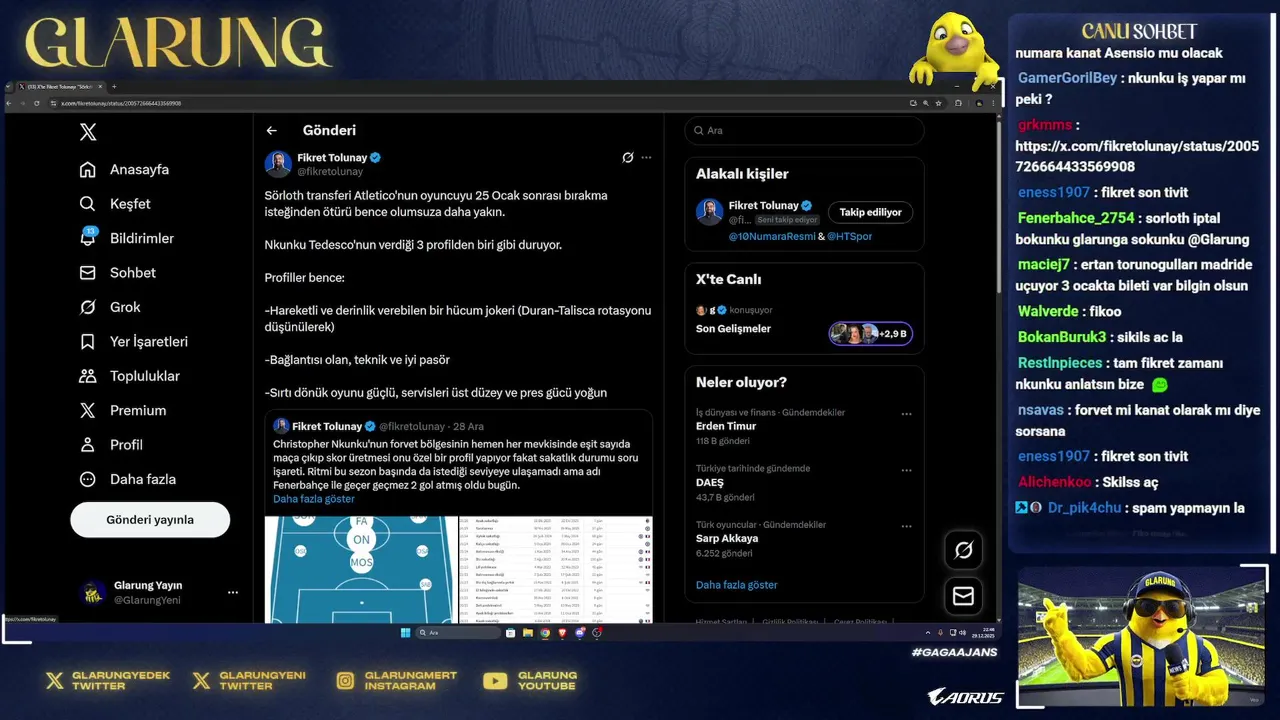Screen dimensions: 1280x720
Task: Click the taskbar clock showing 22:46
Action: [x=984, y=632]
